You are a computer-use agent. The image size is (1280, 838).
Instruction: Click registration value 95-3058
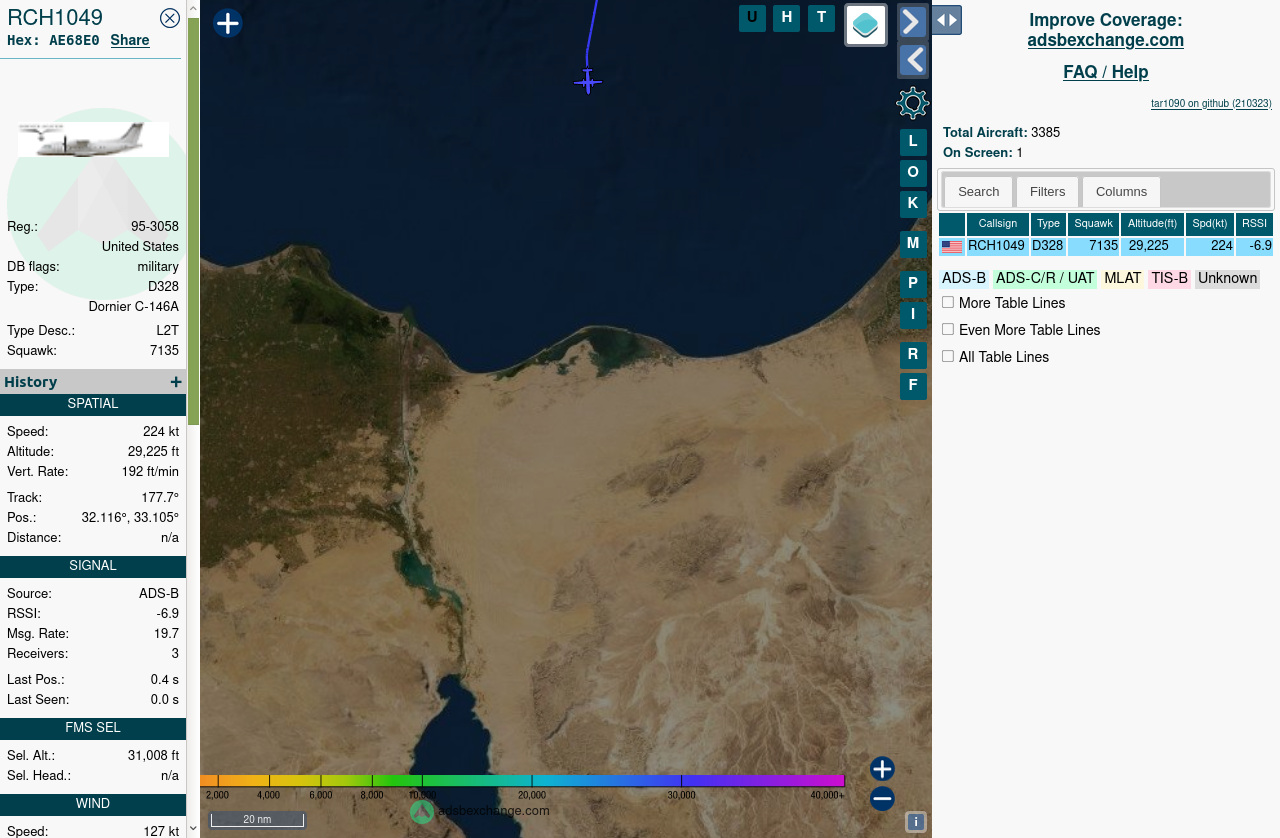(155, 227)
